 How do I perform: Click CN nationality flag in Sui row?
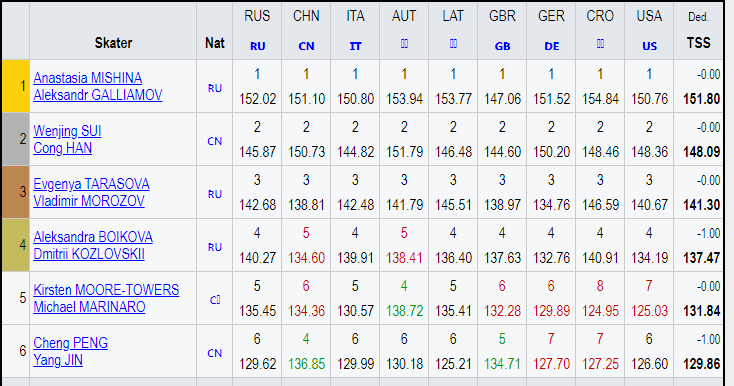(x=215, y=141)
